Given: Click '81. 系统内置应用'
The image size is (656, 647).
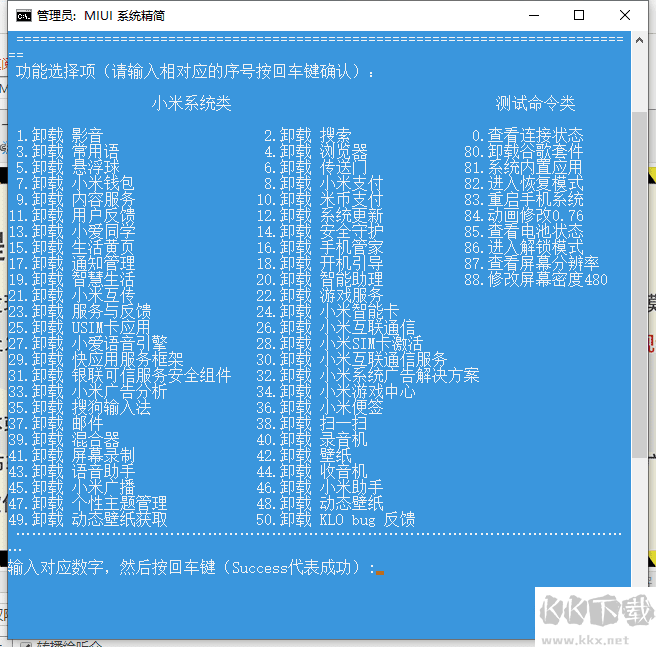Looking at the screenshot, I should coord(523,167).
